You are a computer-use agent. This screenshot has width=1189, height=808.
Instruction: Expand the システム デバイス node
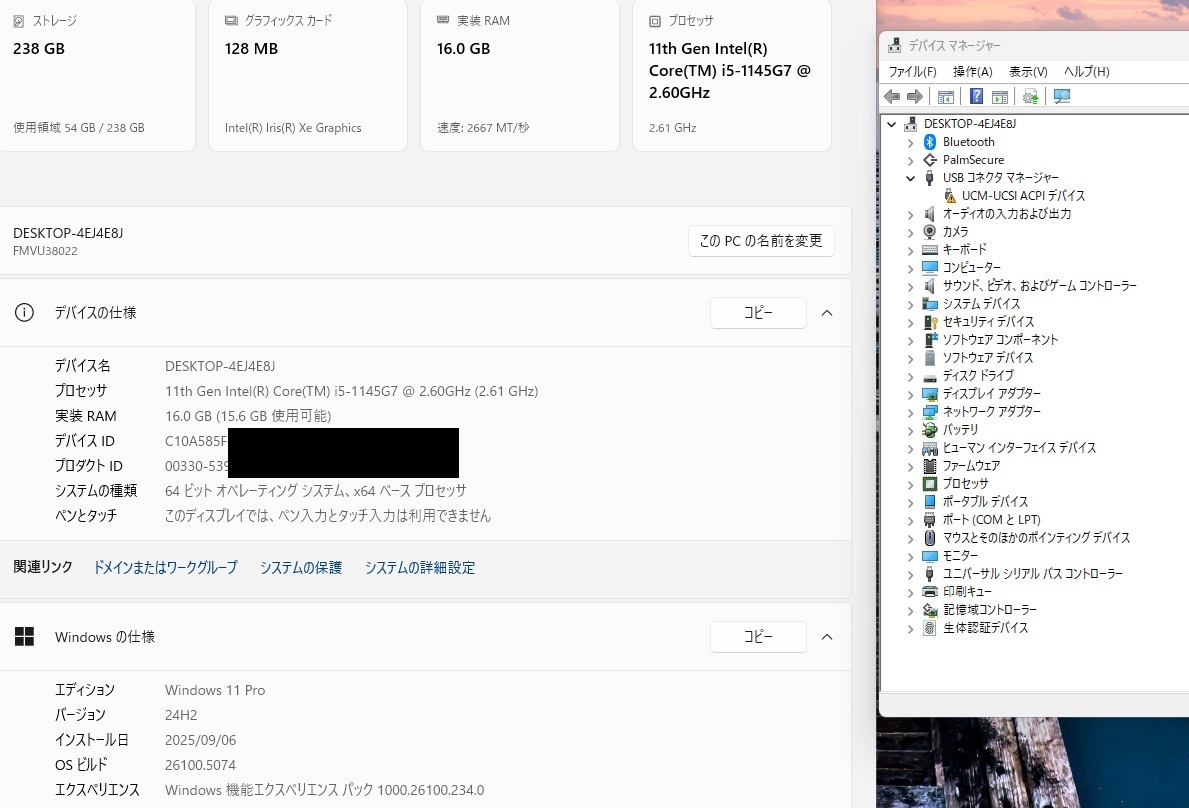point(911,305)
